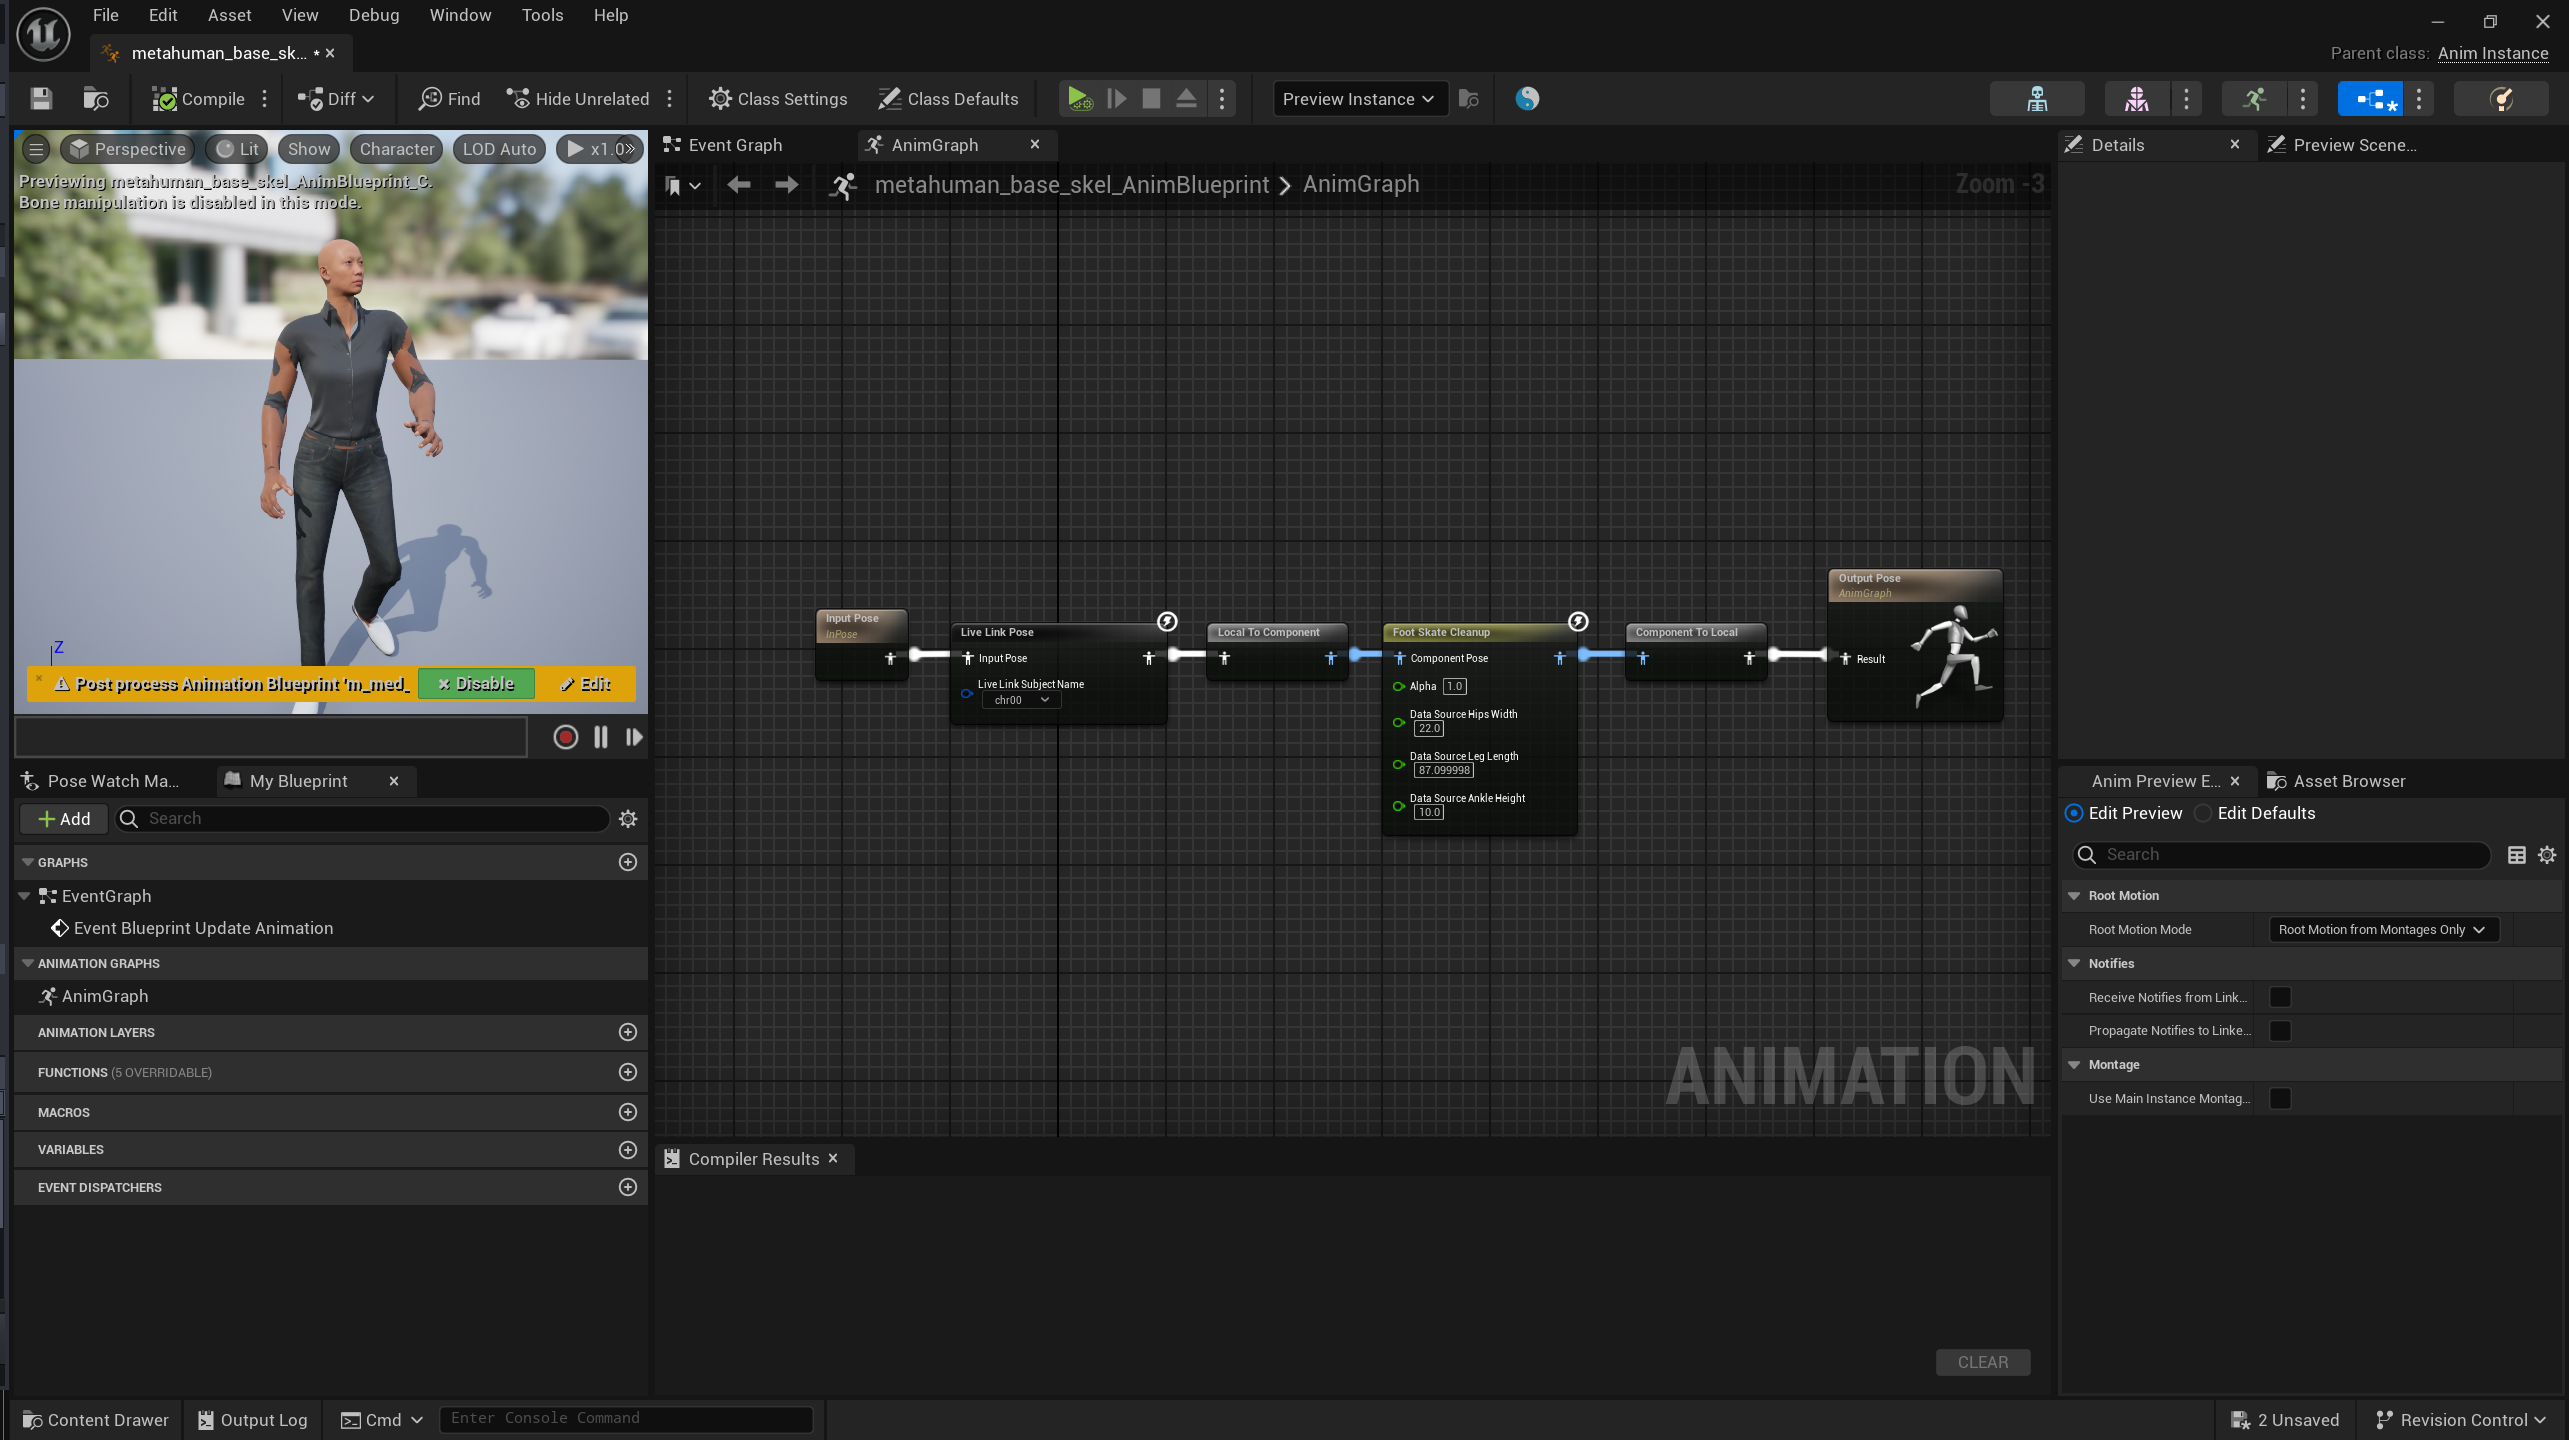Click the skeleton editor mode icon

(2036, 99)
